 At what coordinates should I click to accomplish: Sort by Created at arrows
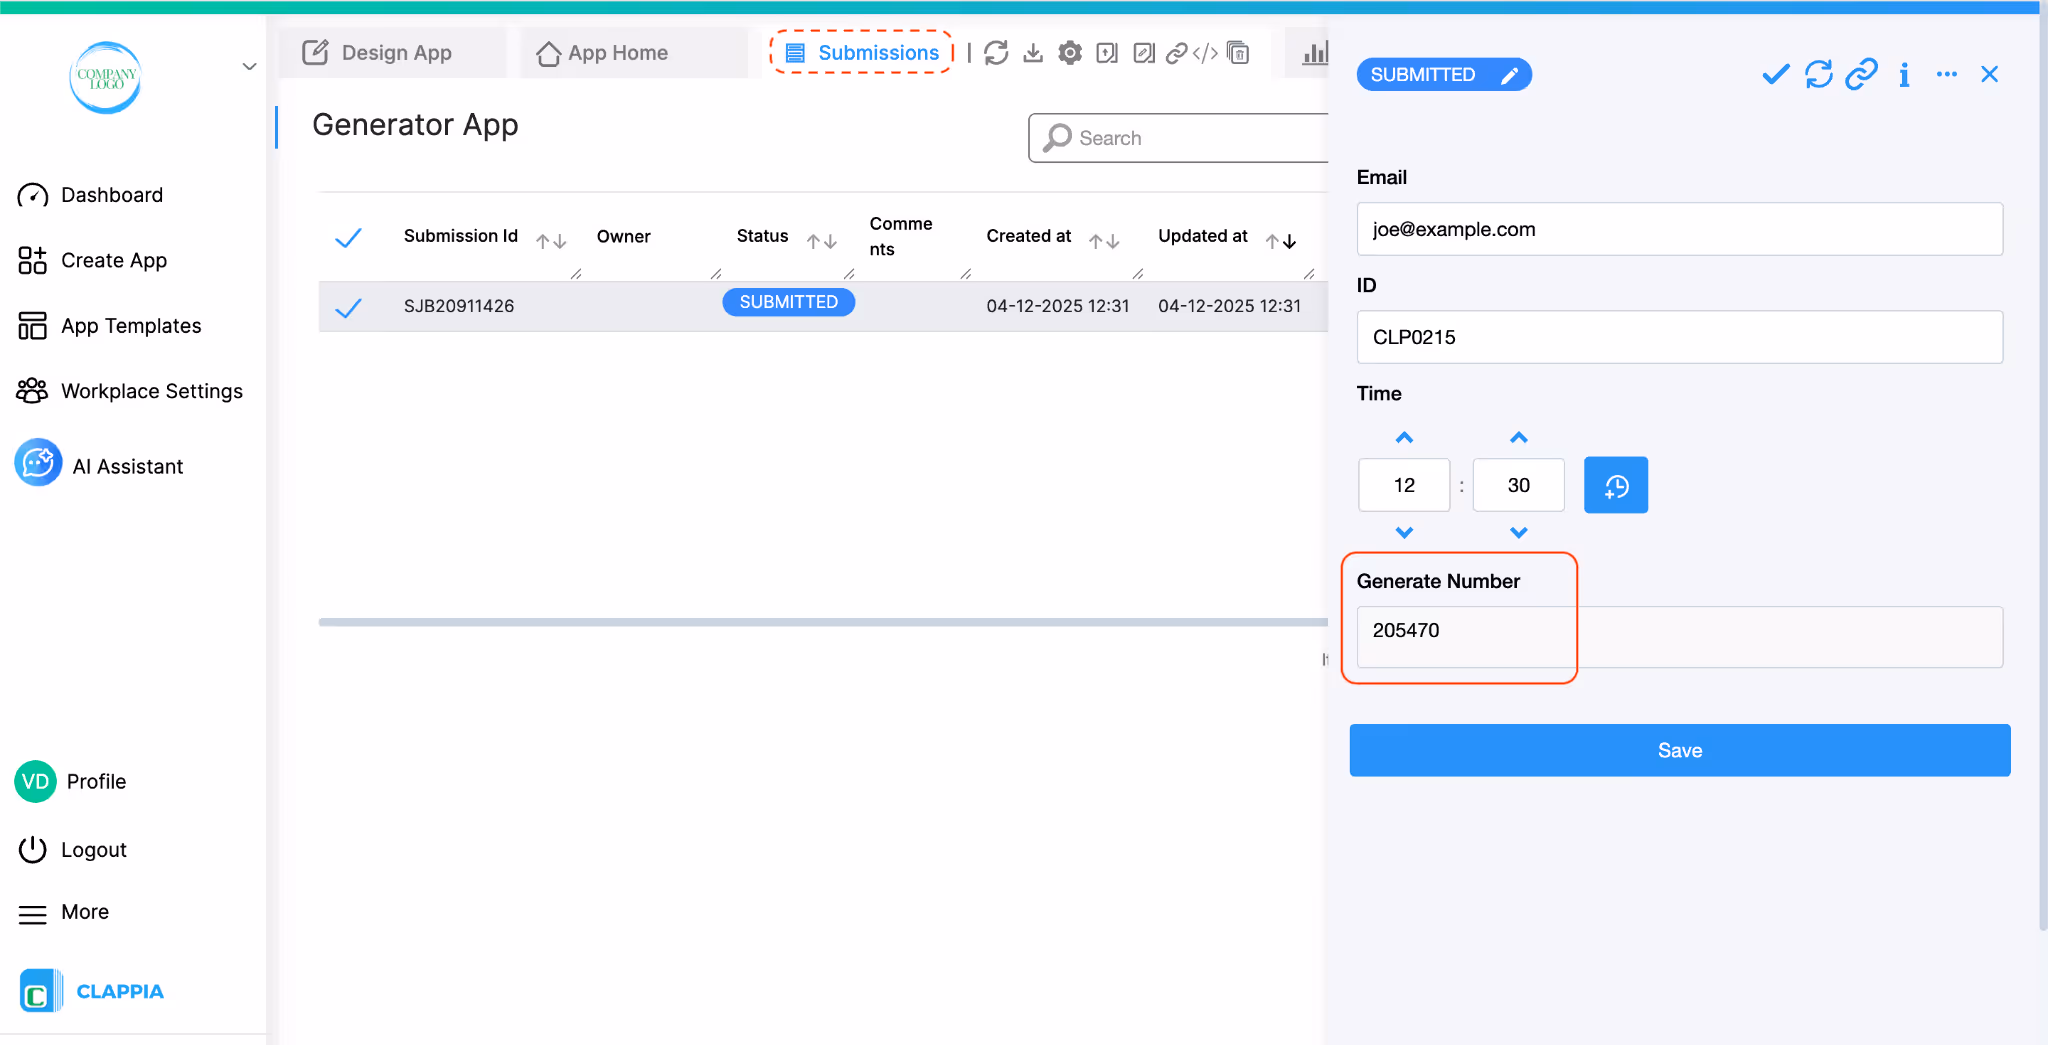coord(1104,241)
